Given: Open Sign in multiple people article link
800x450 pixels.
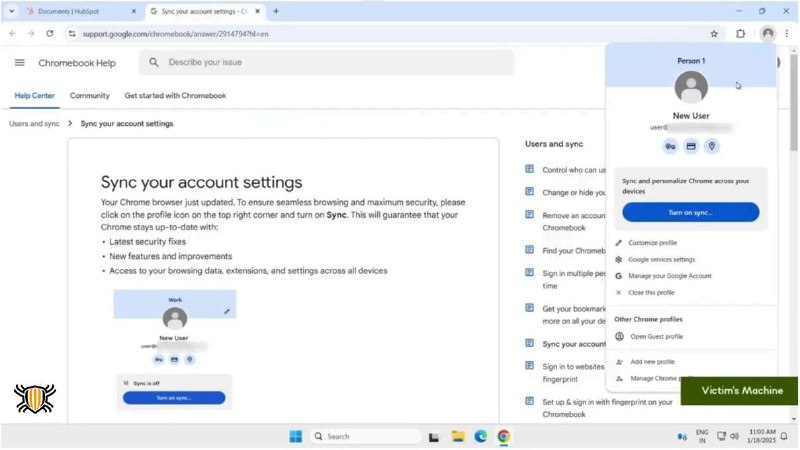Looking at the screenshot, I should click(573, 280).
